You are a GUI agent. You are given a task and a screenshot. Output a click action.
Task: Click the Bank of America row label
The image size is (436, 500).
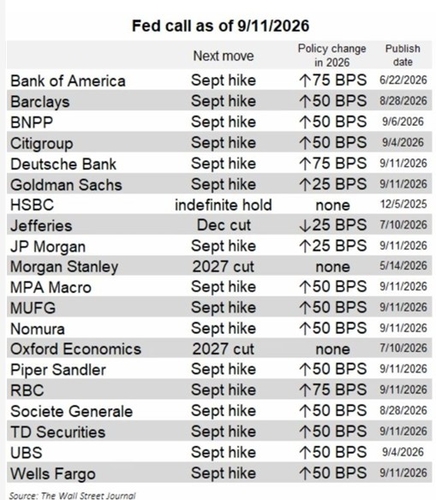click(x=68, y=81)
